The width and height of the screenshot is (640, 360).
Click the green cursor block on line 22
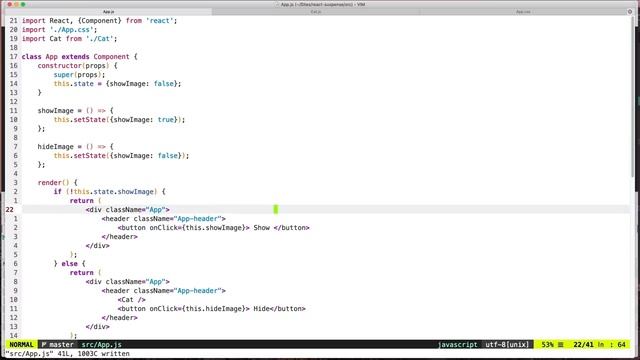(x=276, y=209)
